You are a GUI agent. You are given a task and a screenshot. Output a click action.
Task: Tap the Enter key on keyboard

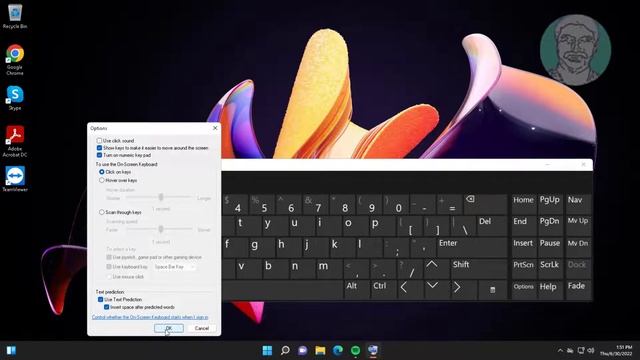471,247
